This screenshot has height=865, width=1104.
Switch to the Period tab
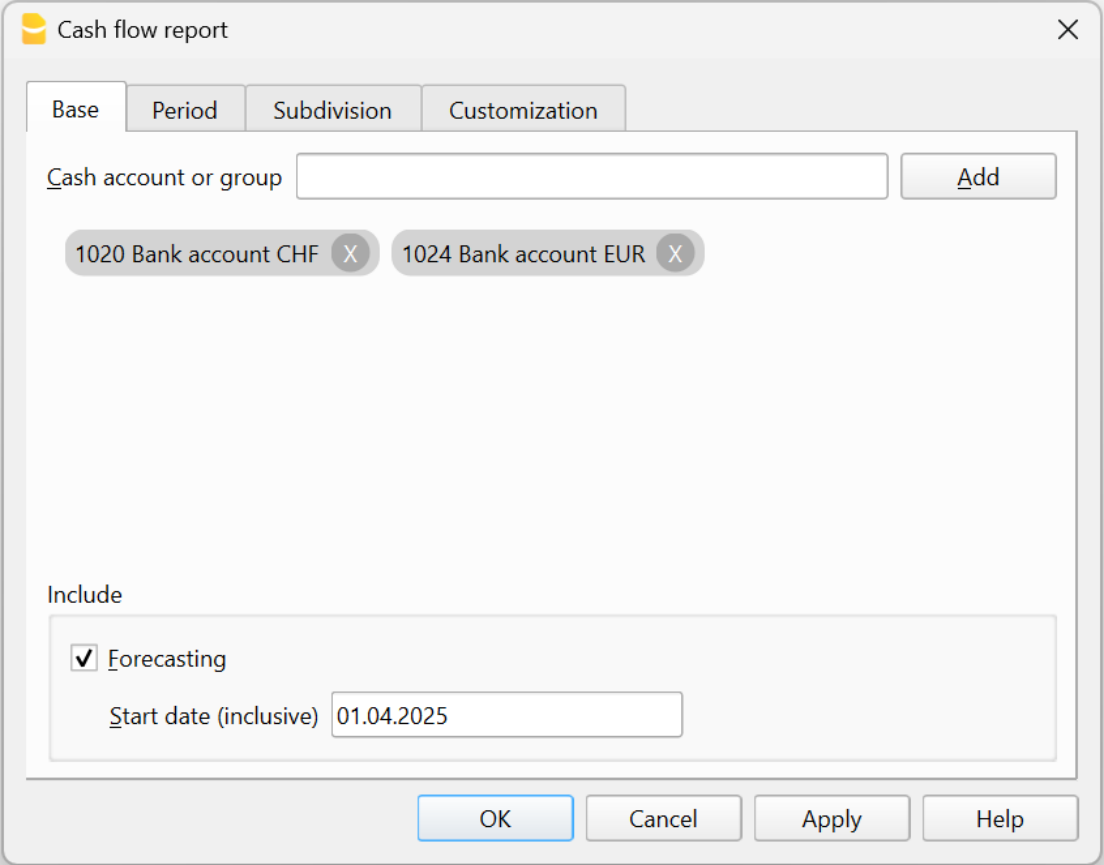pyautogui.click(x=184, y=110)
